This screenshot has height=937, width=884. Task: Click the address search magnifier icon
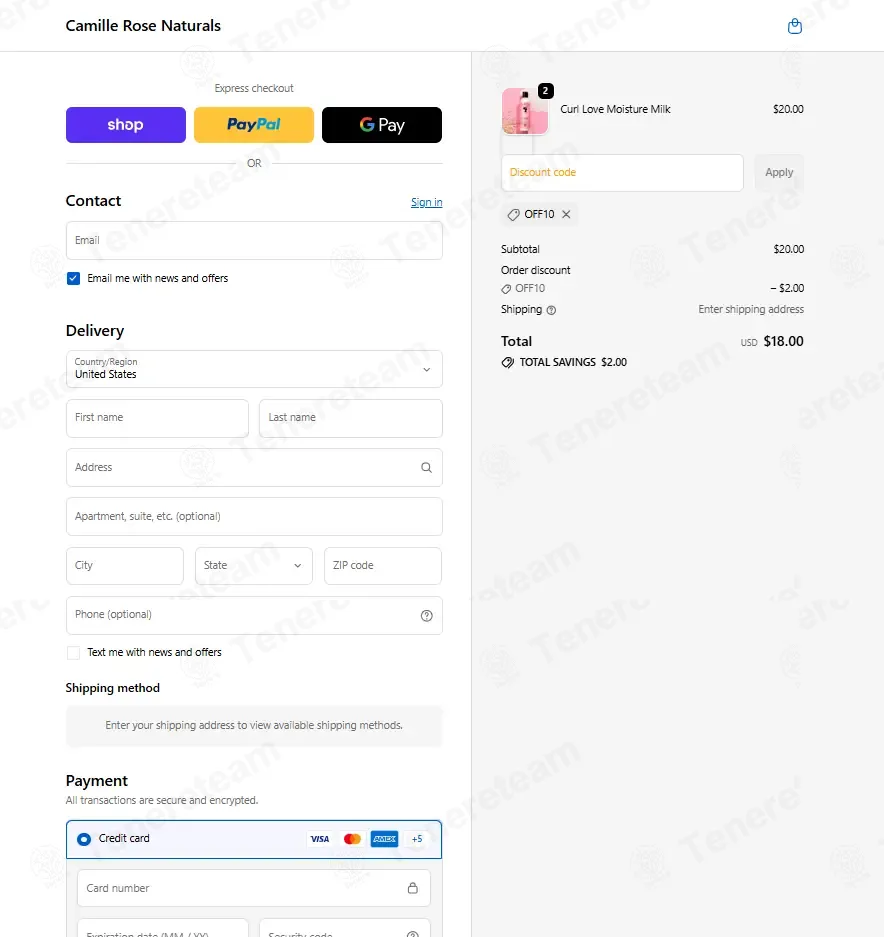pyautogui.click(x=426, y=467)
